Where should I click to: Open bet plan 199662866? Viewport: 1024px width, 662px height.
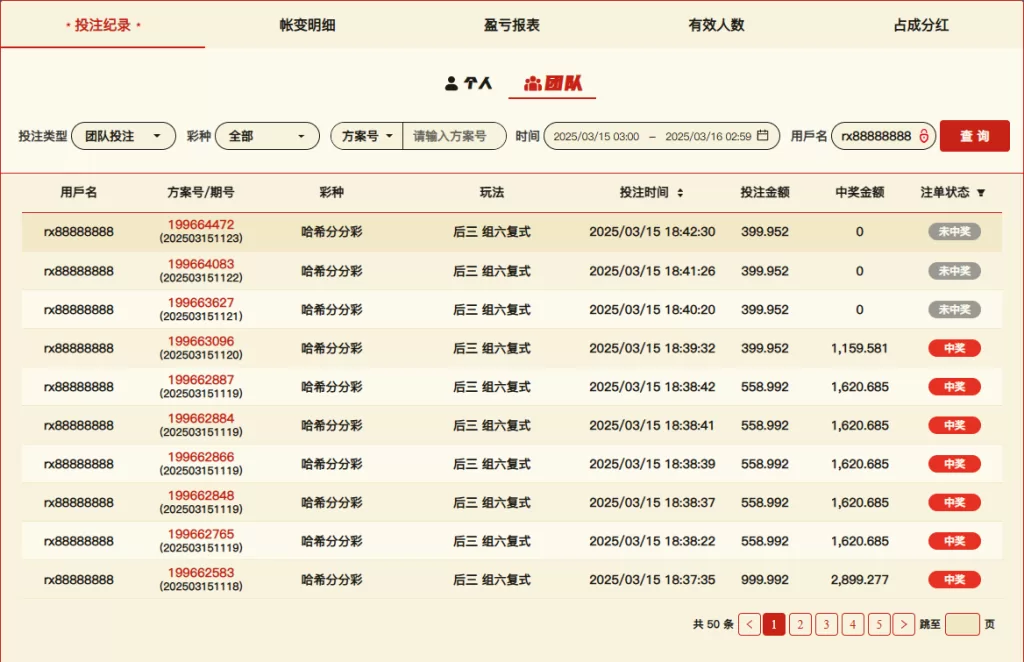[200, 456]
